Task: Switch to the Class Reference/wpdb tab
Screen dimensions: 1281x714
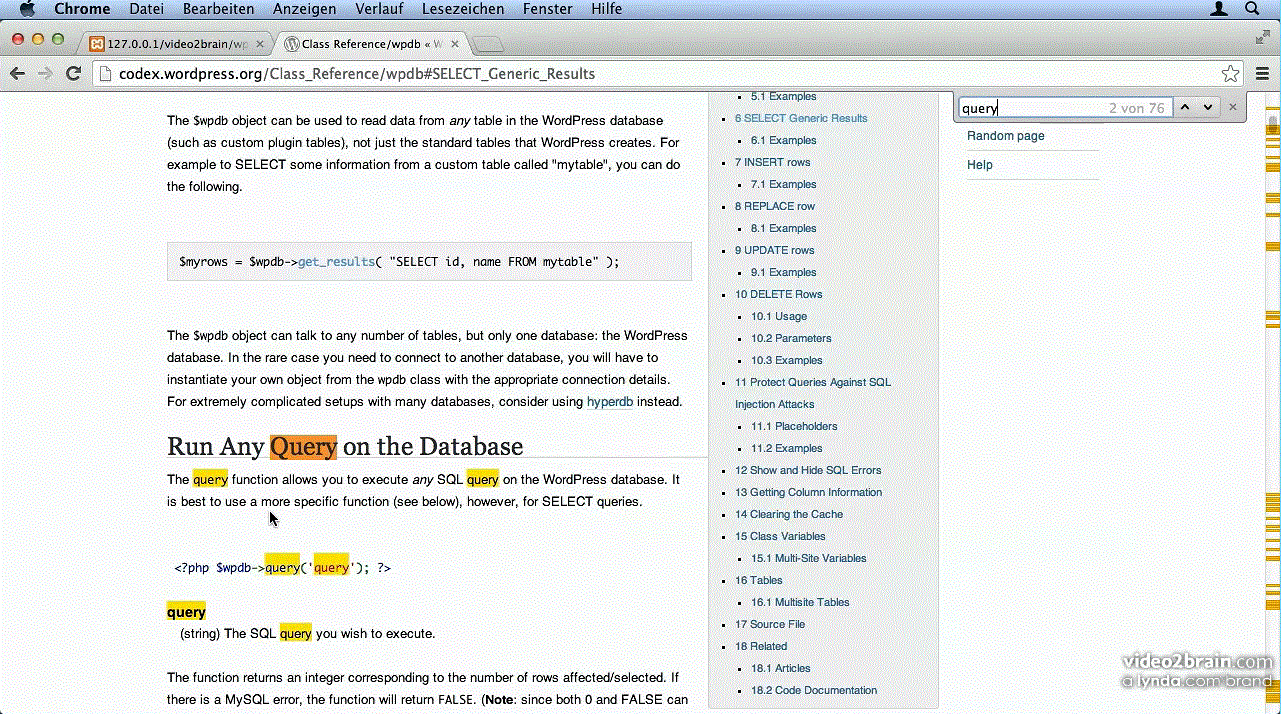Action: (x=370, y=44)
